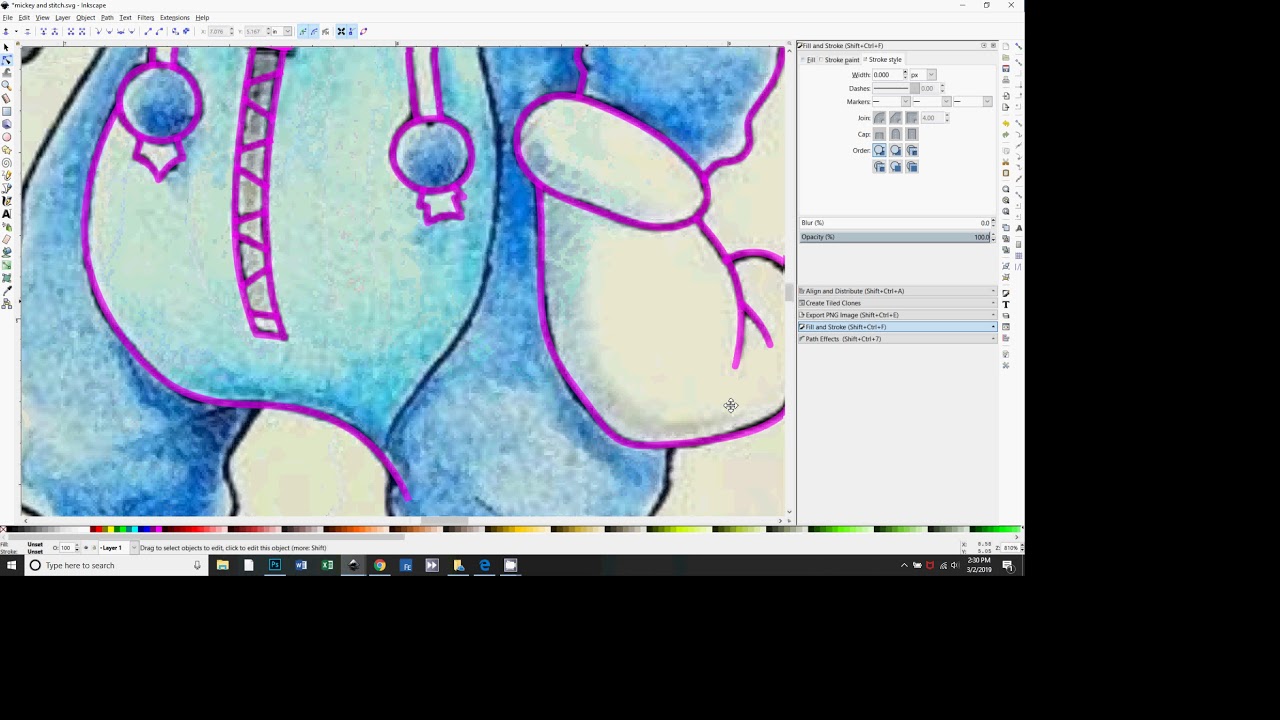Choose first paint Order option
1280x720 pixels.
[x=880, y=150]
